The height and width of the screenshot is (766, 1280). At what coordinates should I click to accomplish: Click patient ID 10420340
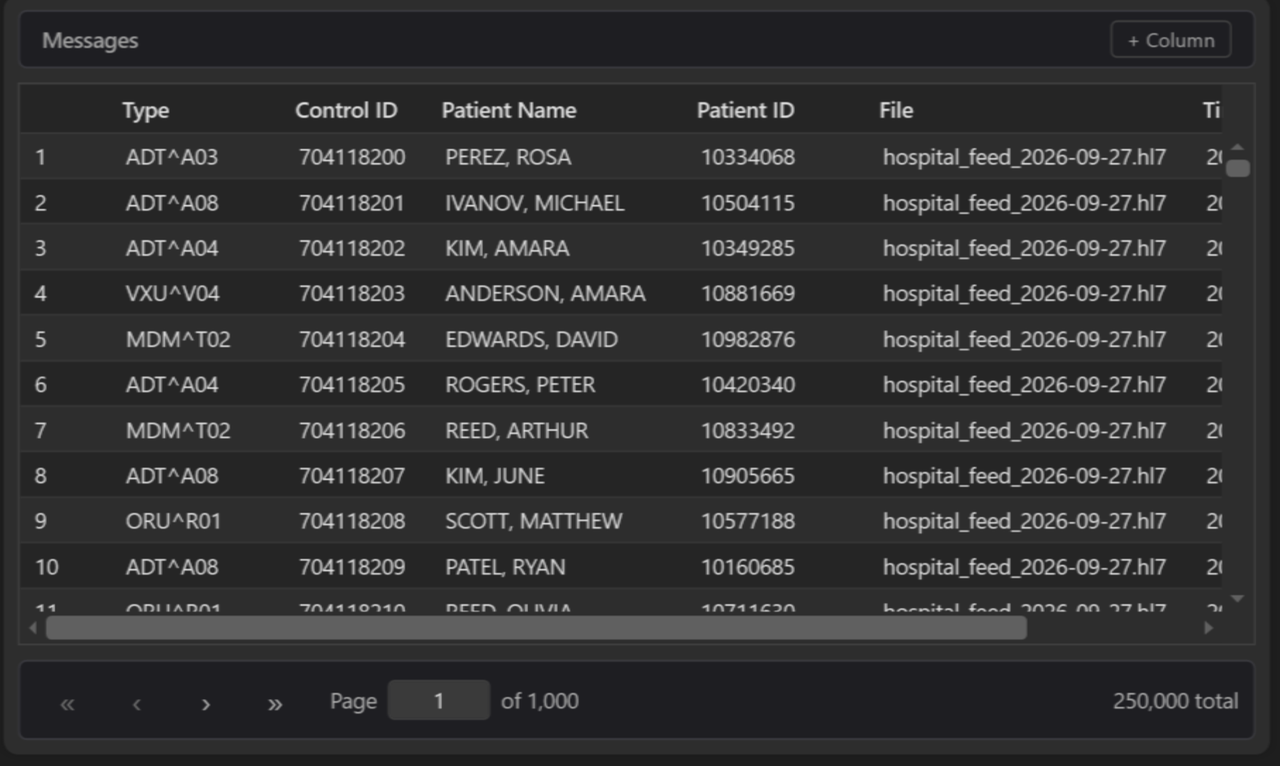(x=748, y=385)
